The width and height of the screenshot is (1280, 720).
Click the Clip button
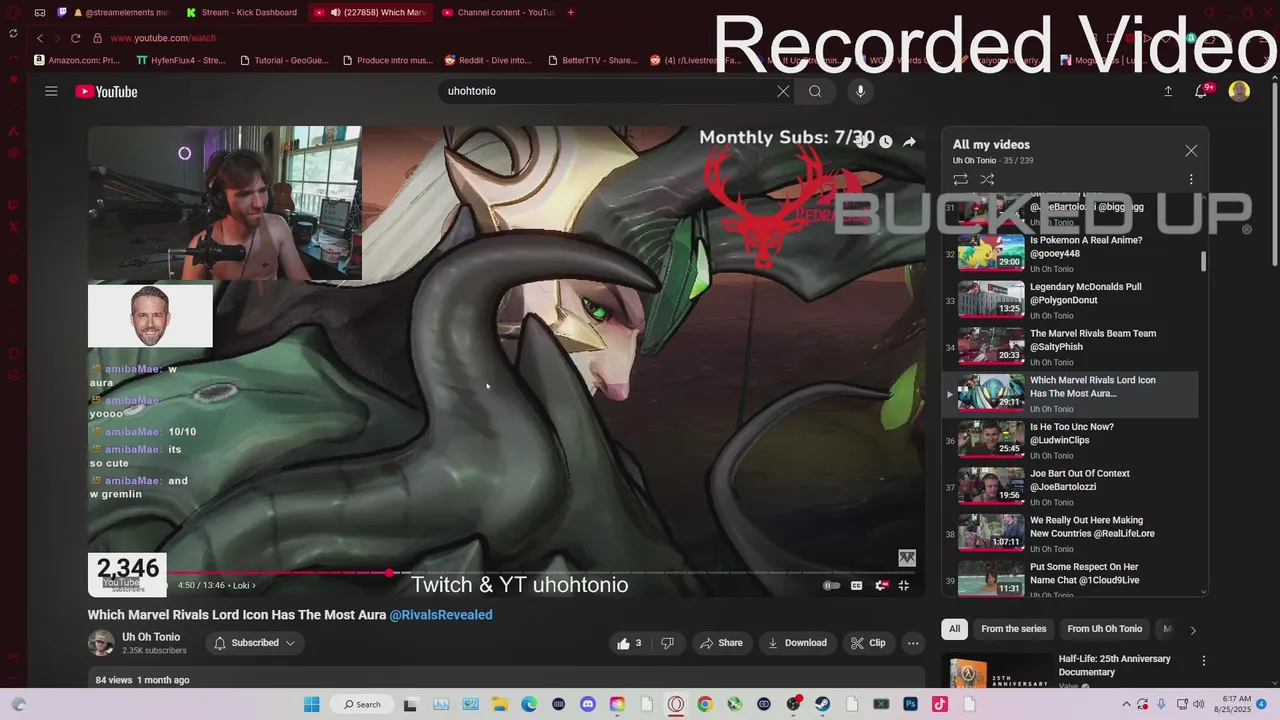[x=868, y=643]
